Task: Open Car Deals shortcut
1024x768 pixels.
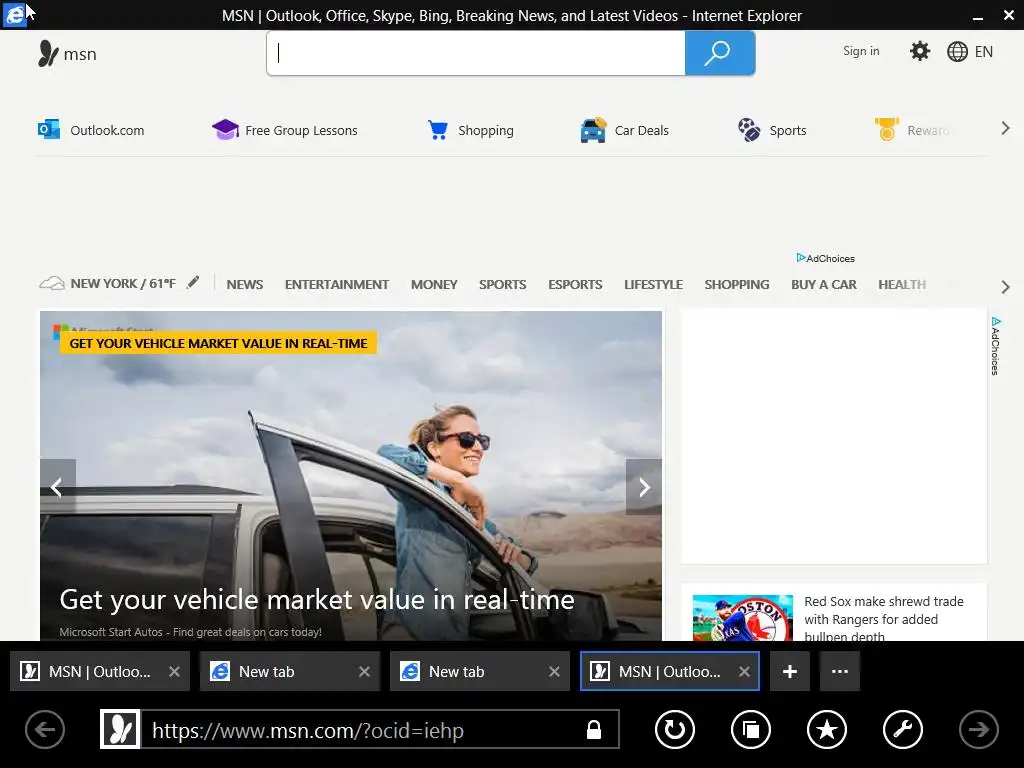Action: (624, 130)
